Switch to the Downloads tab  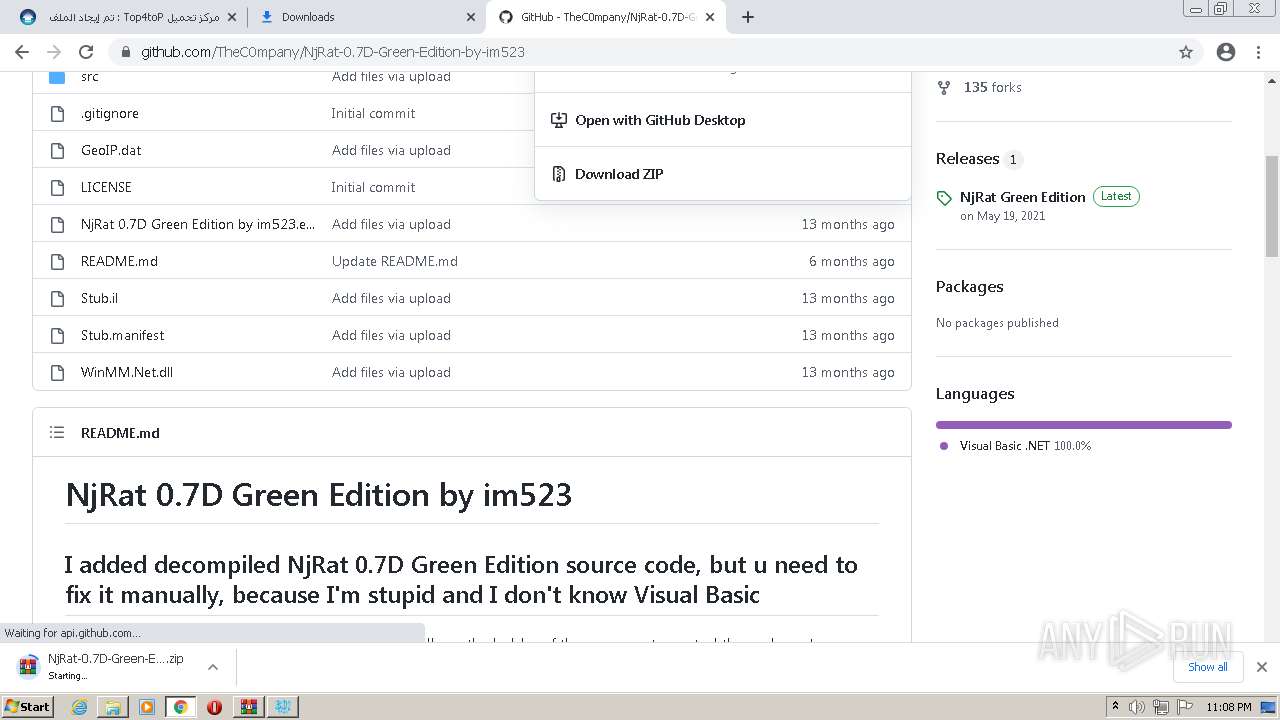(x=366, y=17)
